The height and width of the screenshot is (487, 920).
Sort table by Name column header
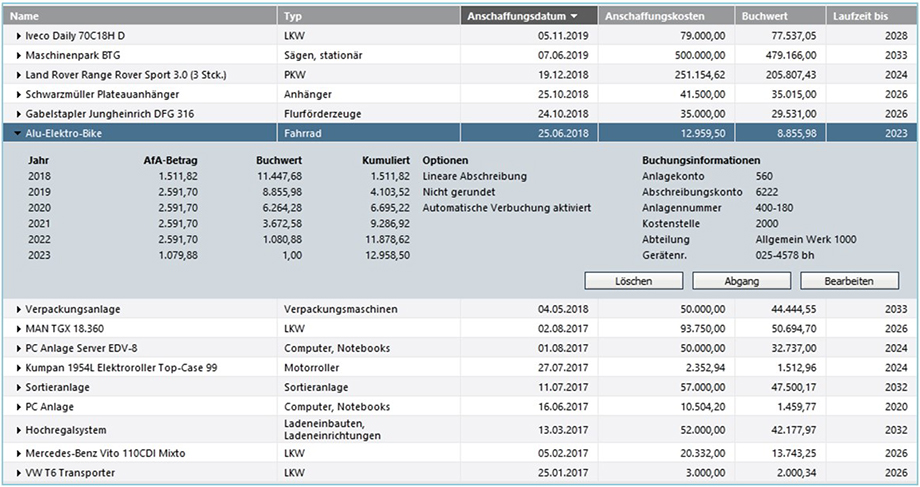[140, 16]
